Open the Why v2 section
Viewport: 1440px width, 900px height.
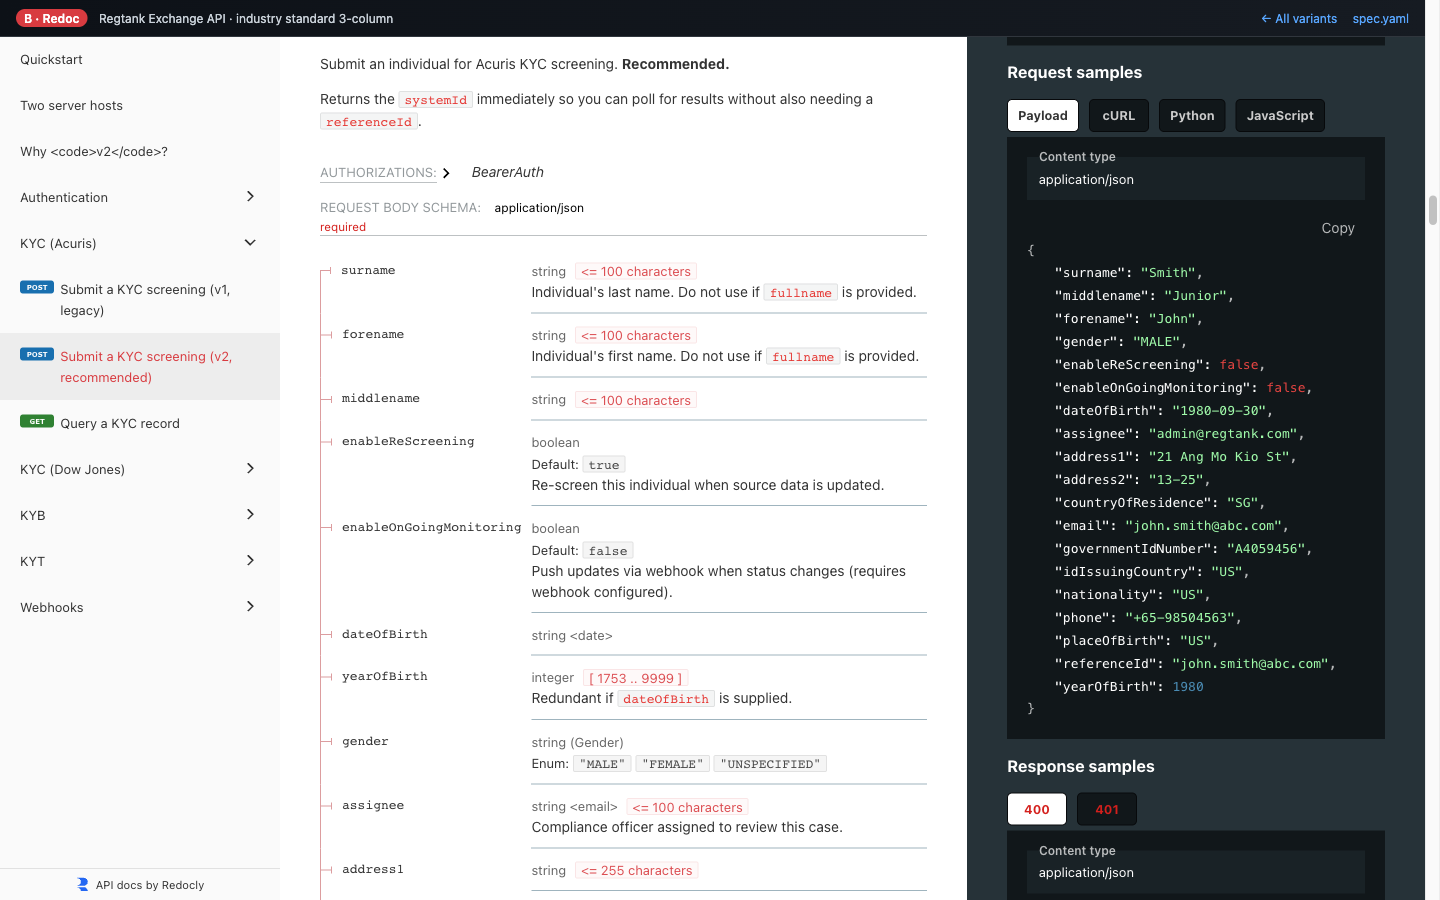tap(140, 152)
